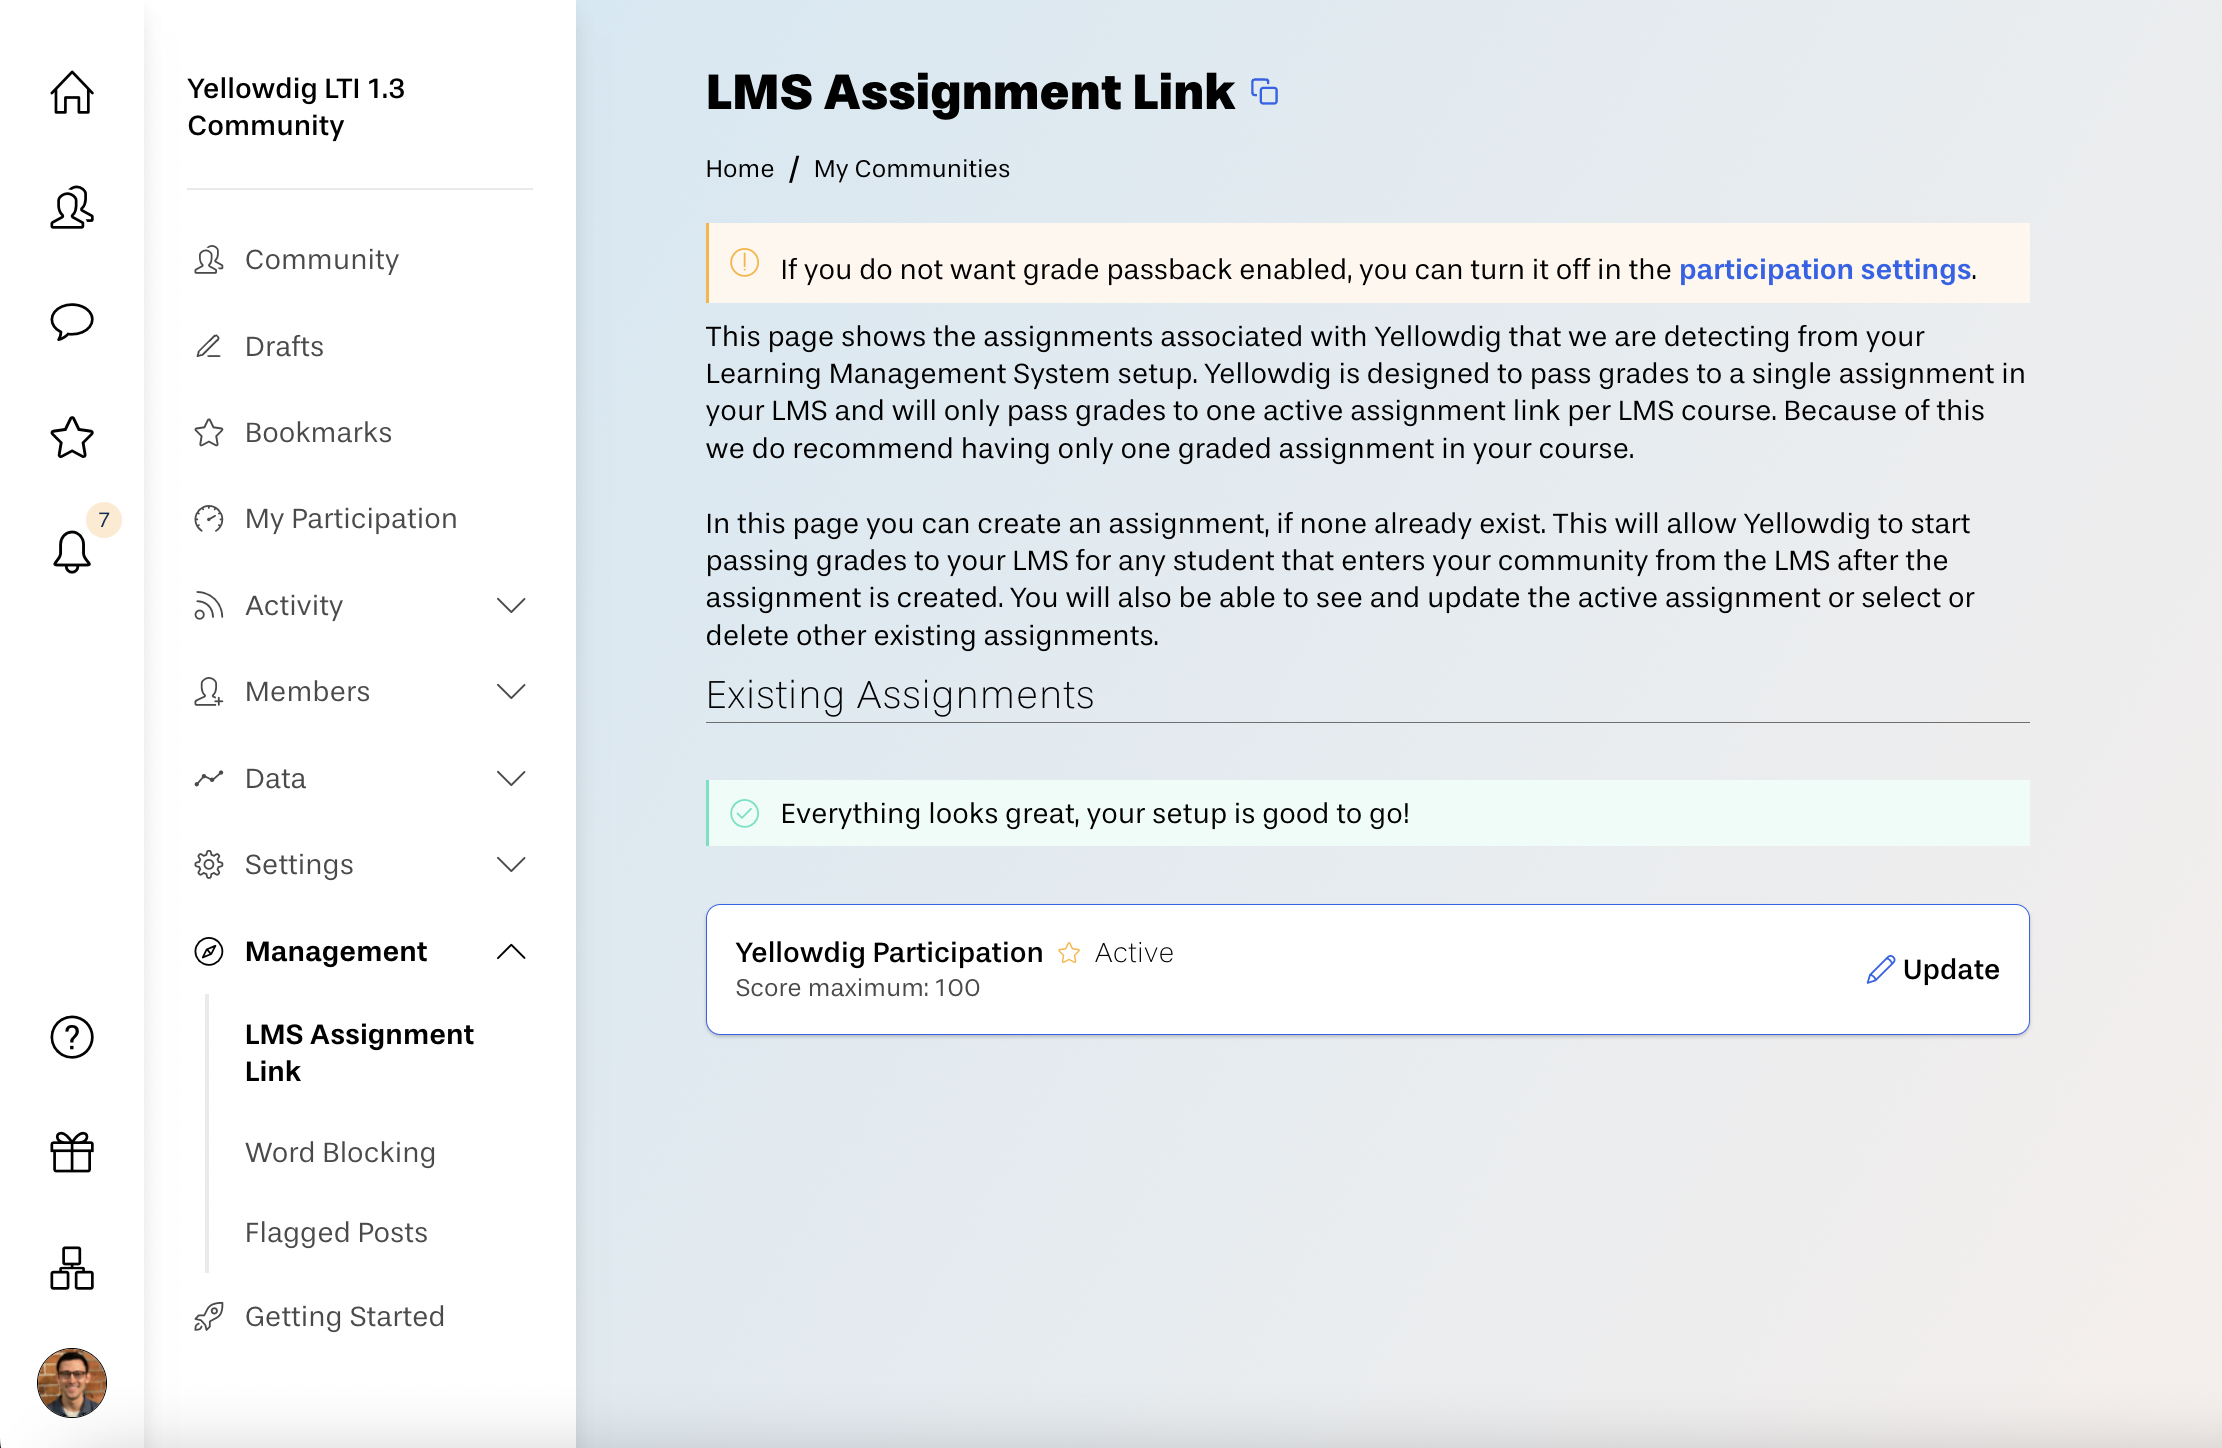This screenshot has width=2222, height=1448.
Task: Open the user profile avatar
Action: pyautogui.click(x=72, y=1383)
